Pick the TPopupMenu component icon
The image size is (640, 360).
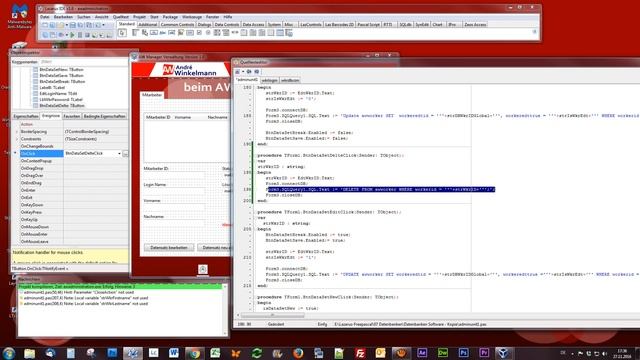pos(144,33)
